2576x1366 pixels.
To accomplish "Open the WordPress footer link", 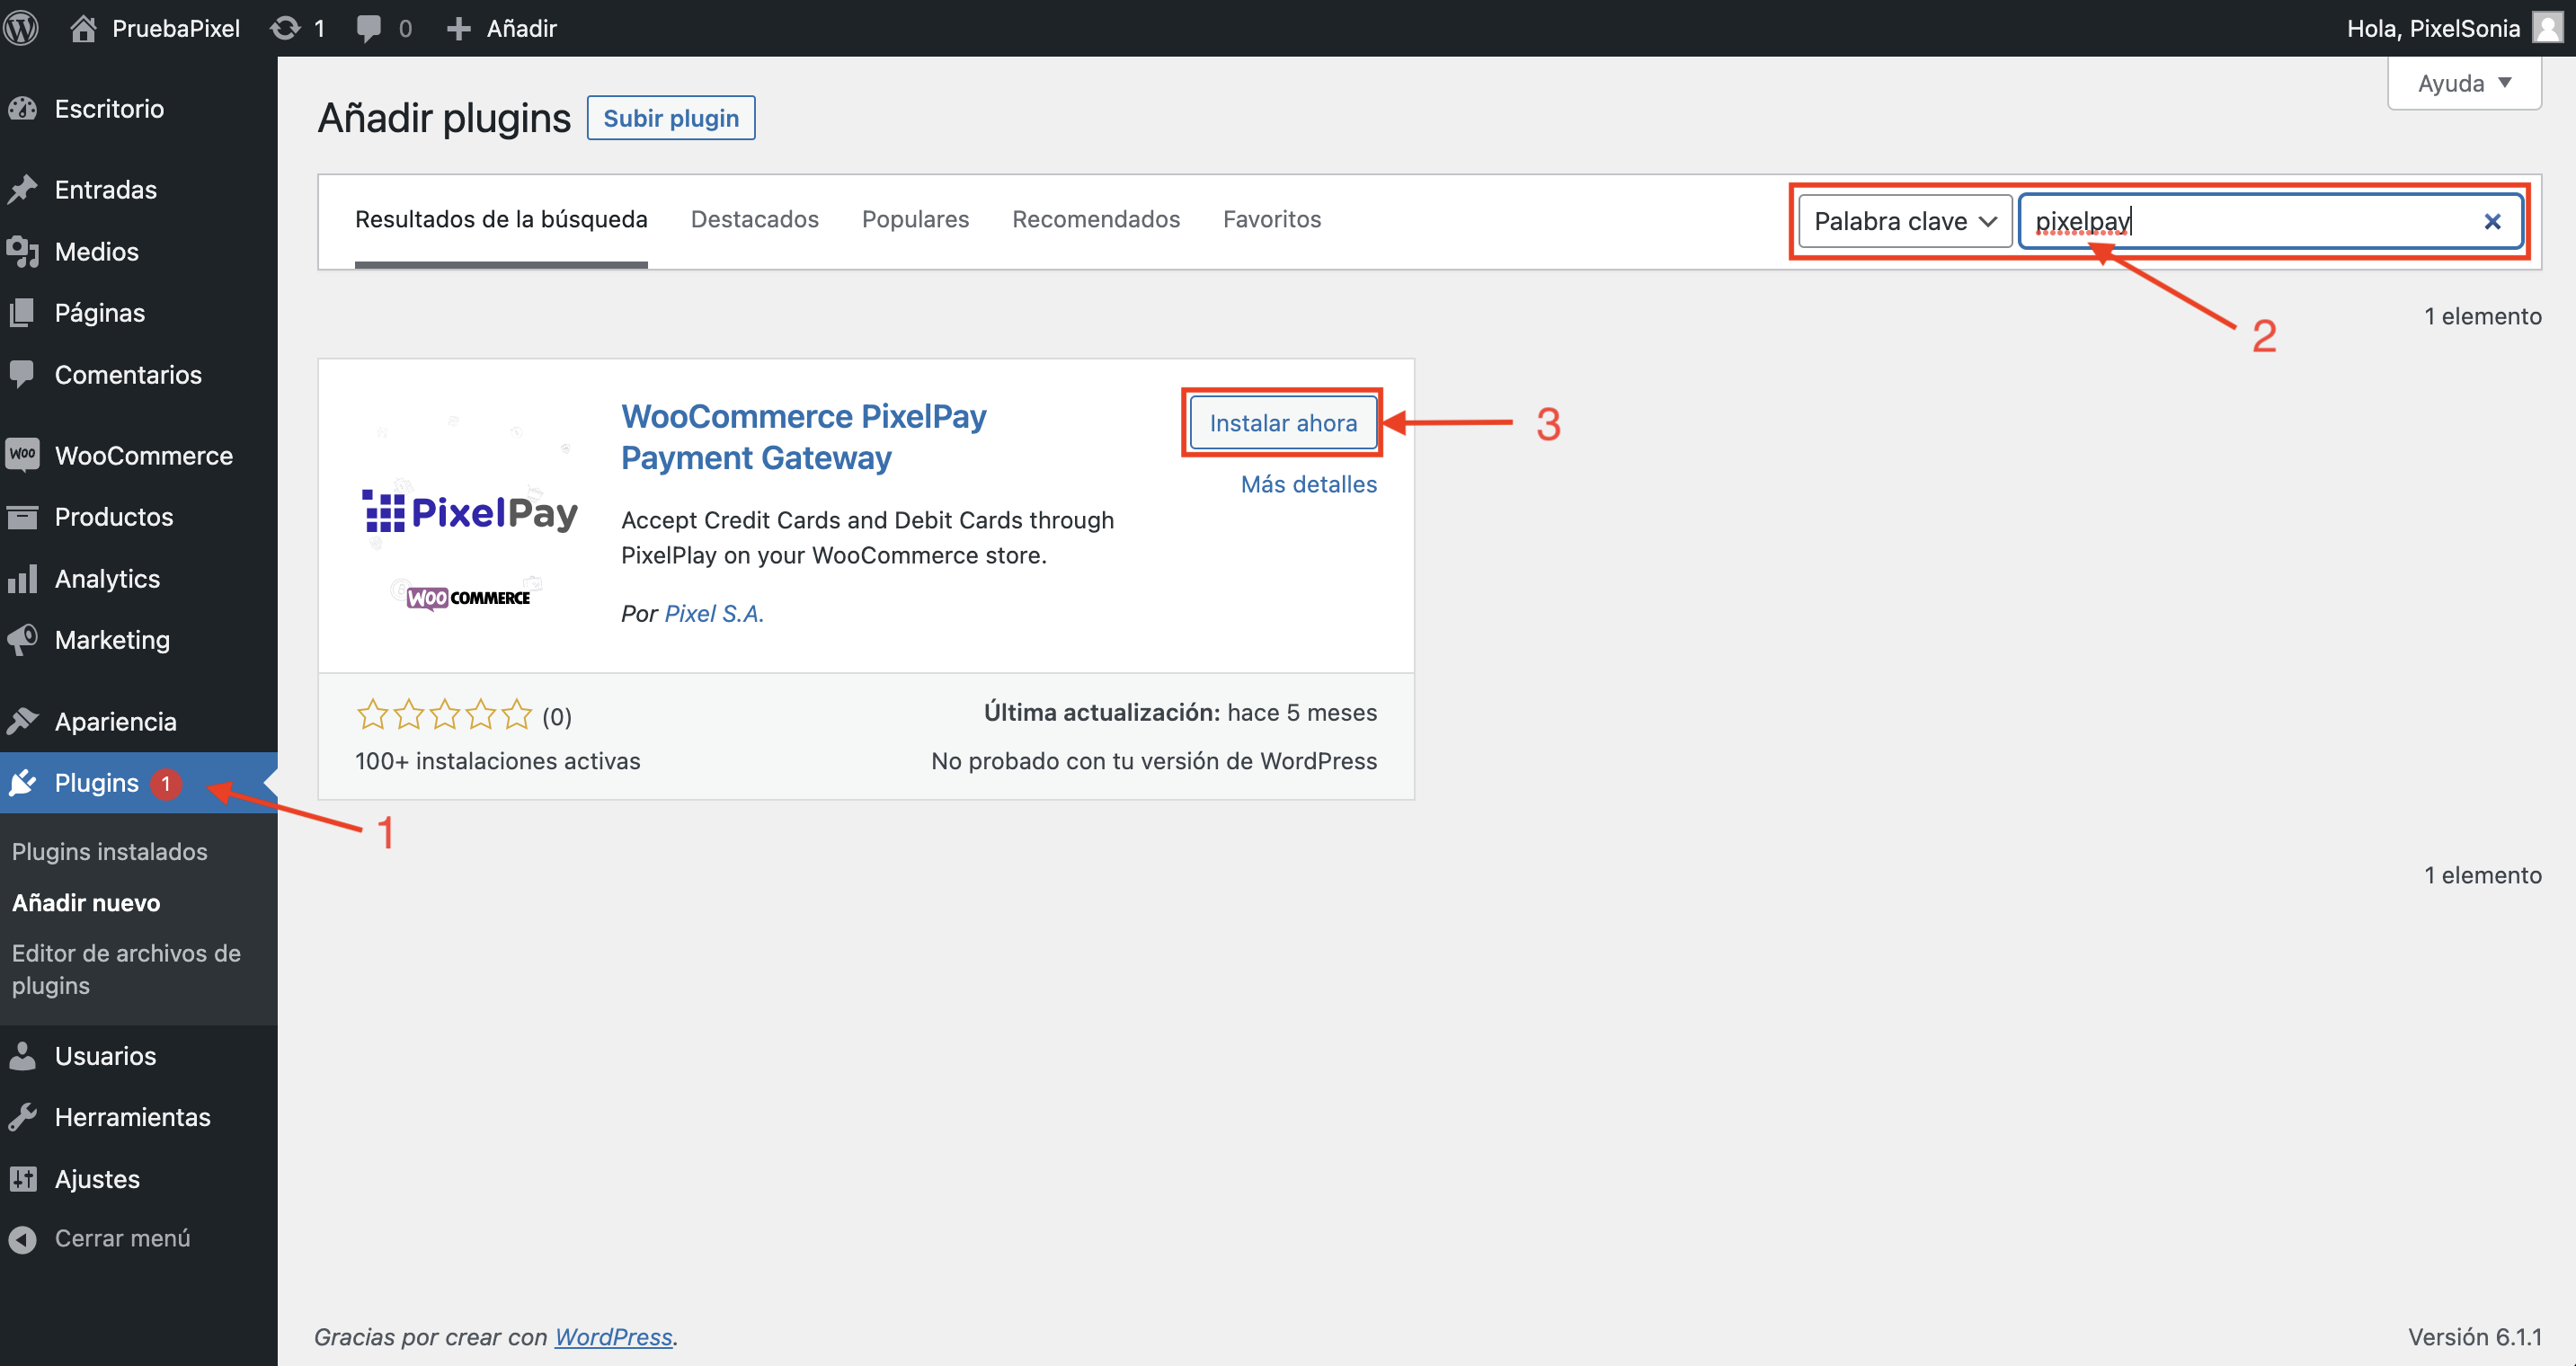I will click(613, 1337).
